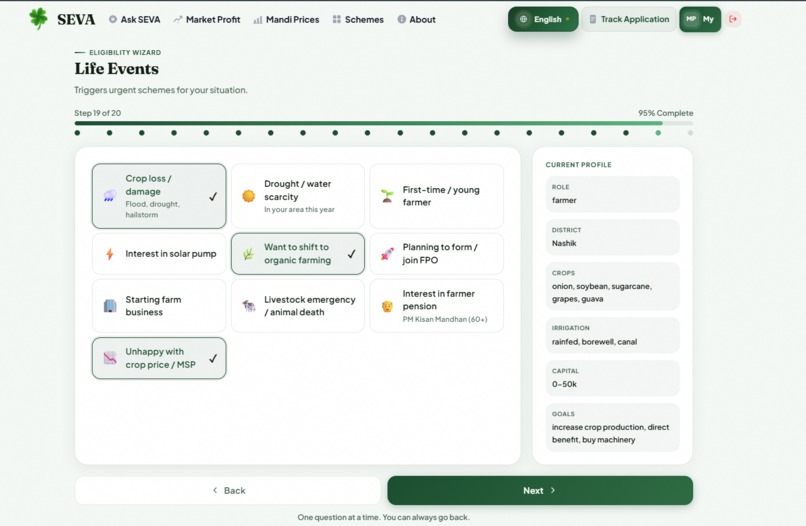Click the Role farmer profile field

(612, 194)
